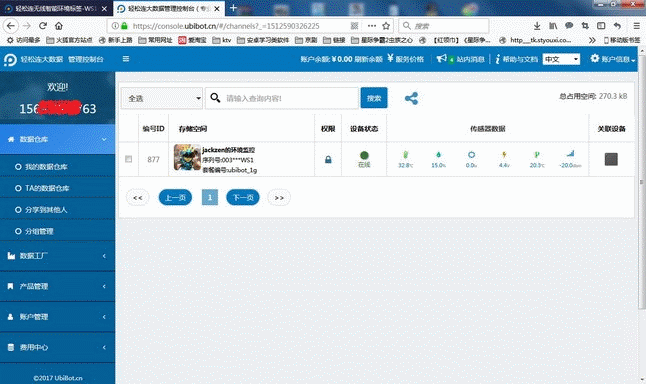Click the green online status indicator

pyautogui.click(x=364, y=155)
